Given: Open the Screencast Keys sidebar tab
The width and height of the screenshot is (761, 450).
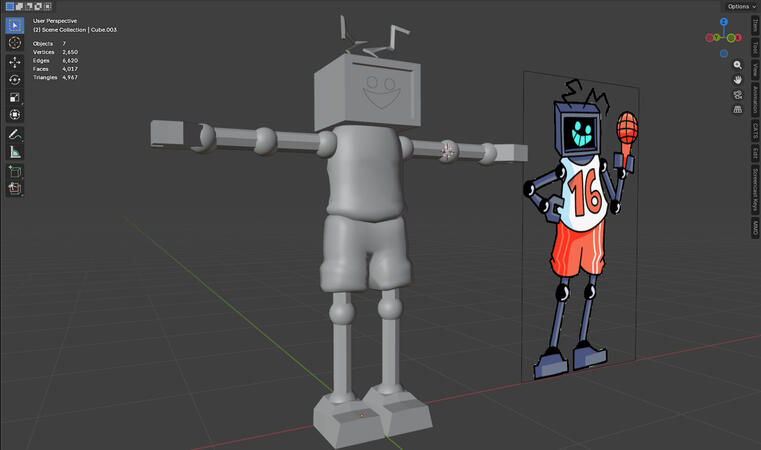Looking at the screenshot, I should [x=755, y=190].
